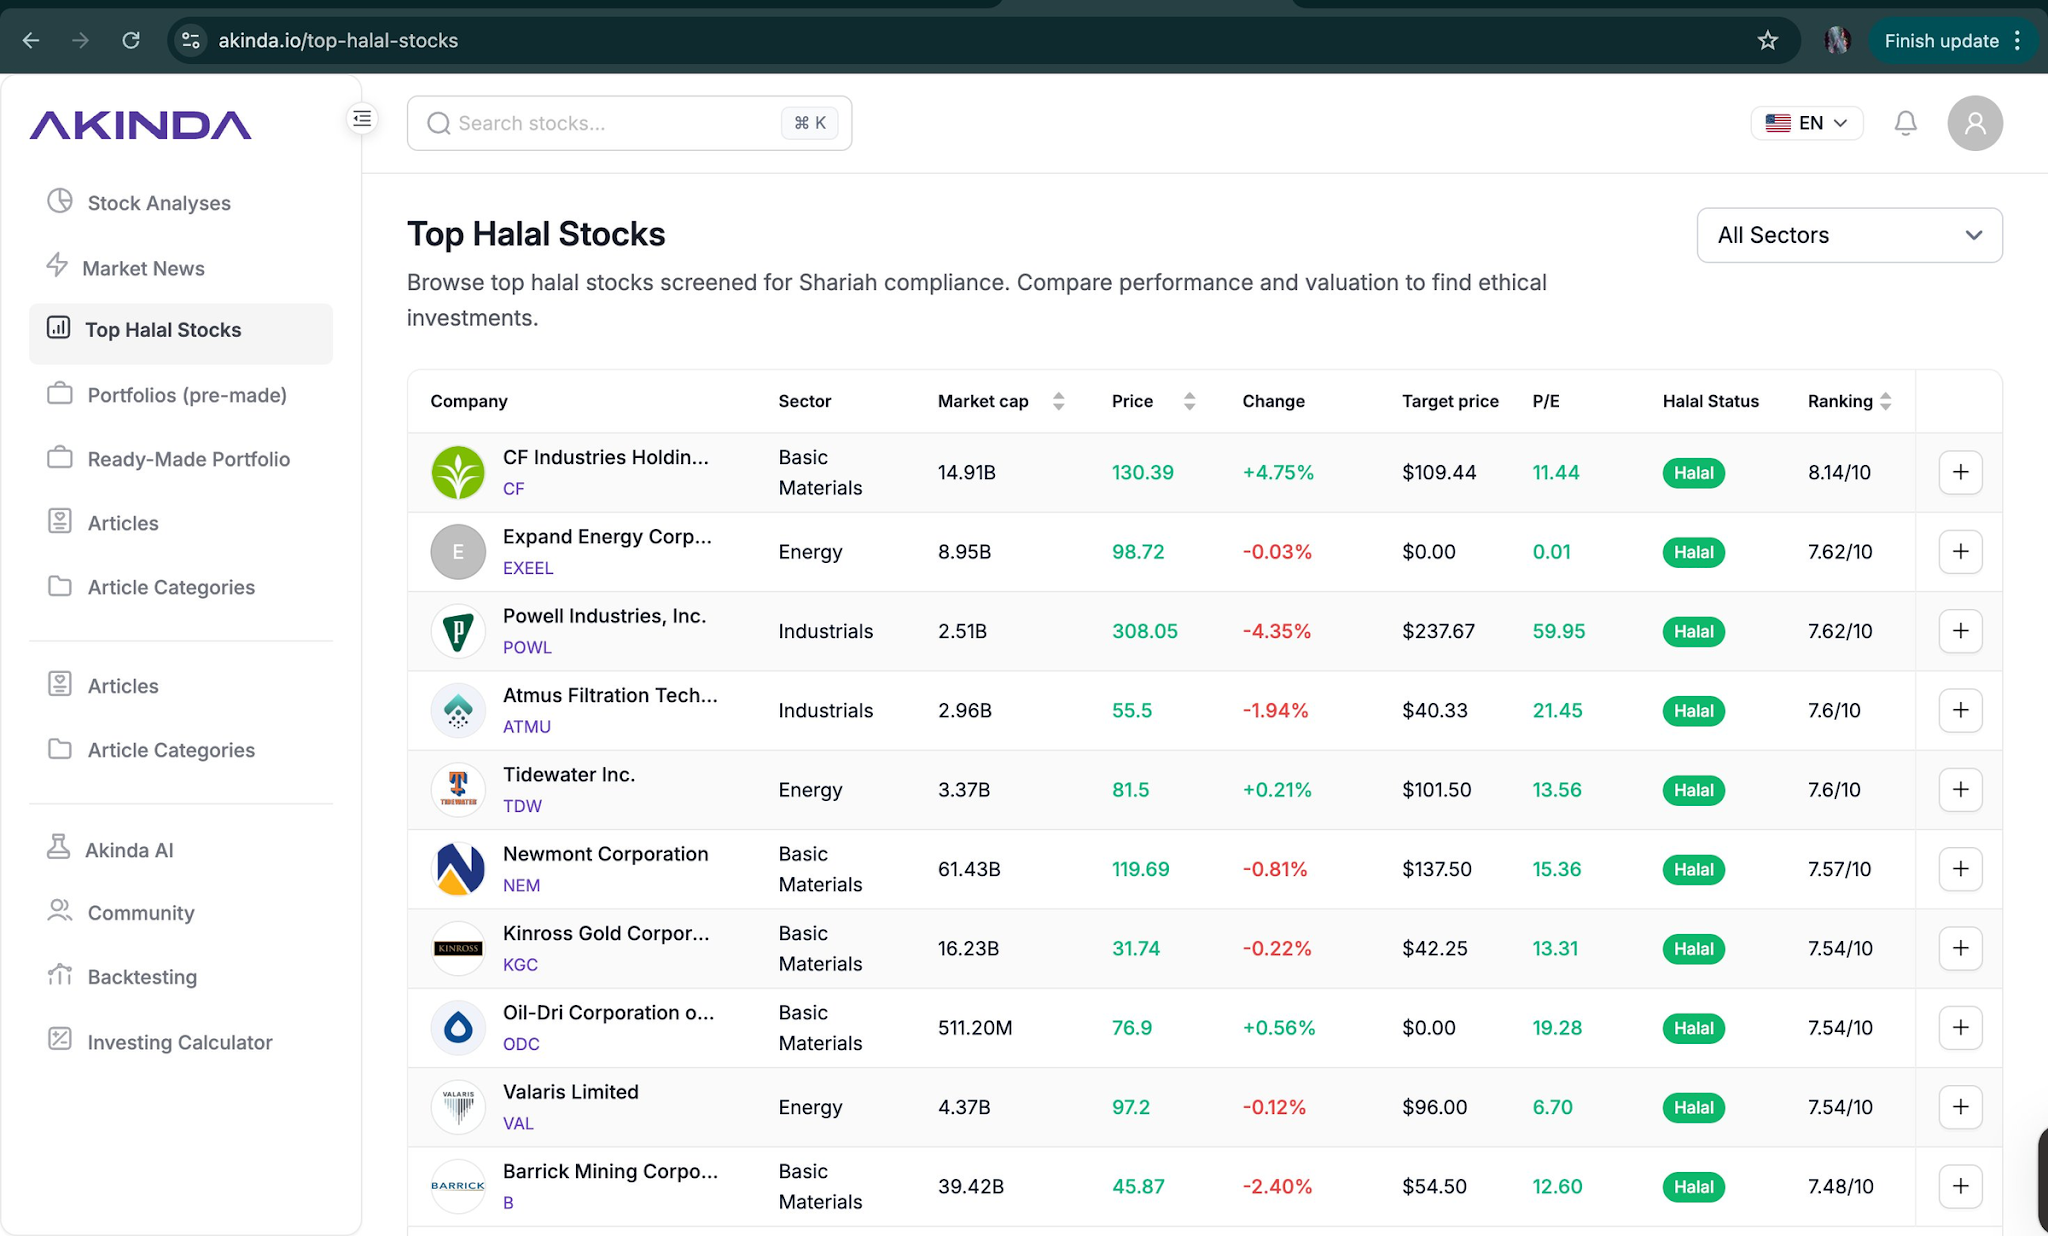Viewport: 2048px width, 1236px height.
Task: Focus the Search stocks input field
Action: tap(629, 123)
